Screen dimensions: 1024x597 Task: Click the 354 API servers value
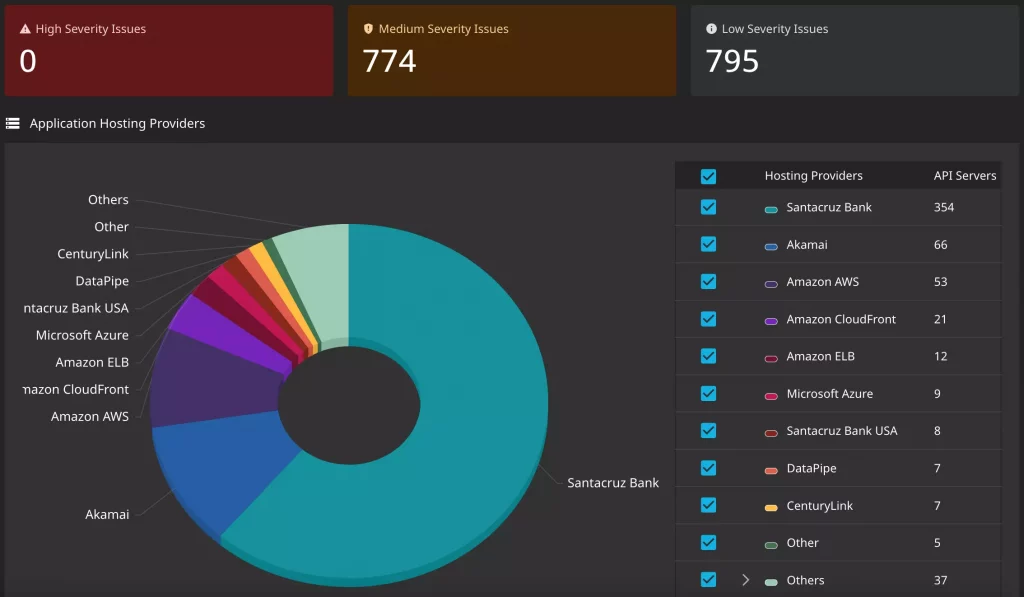944,207
